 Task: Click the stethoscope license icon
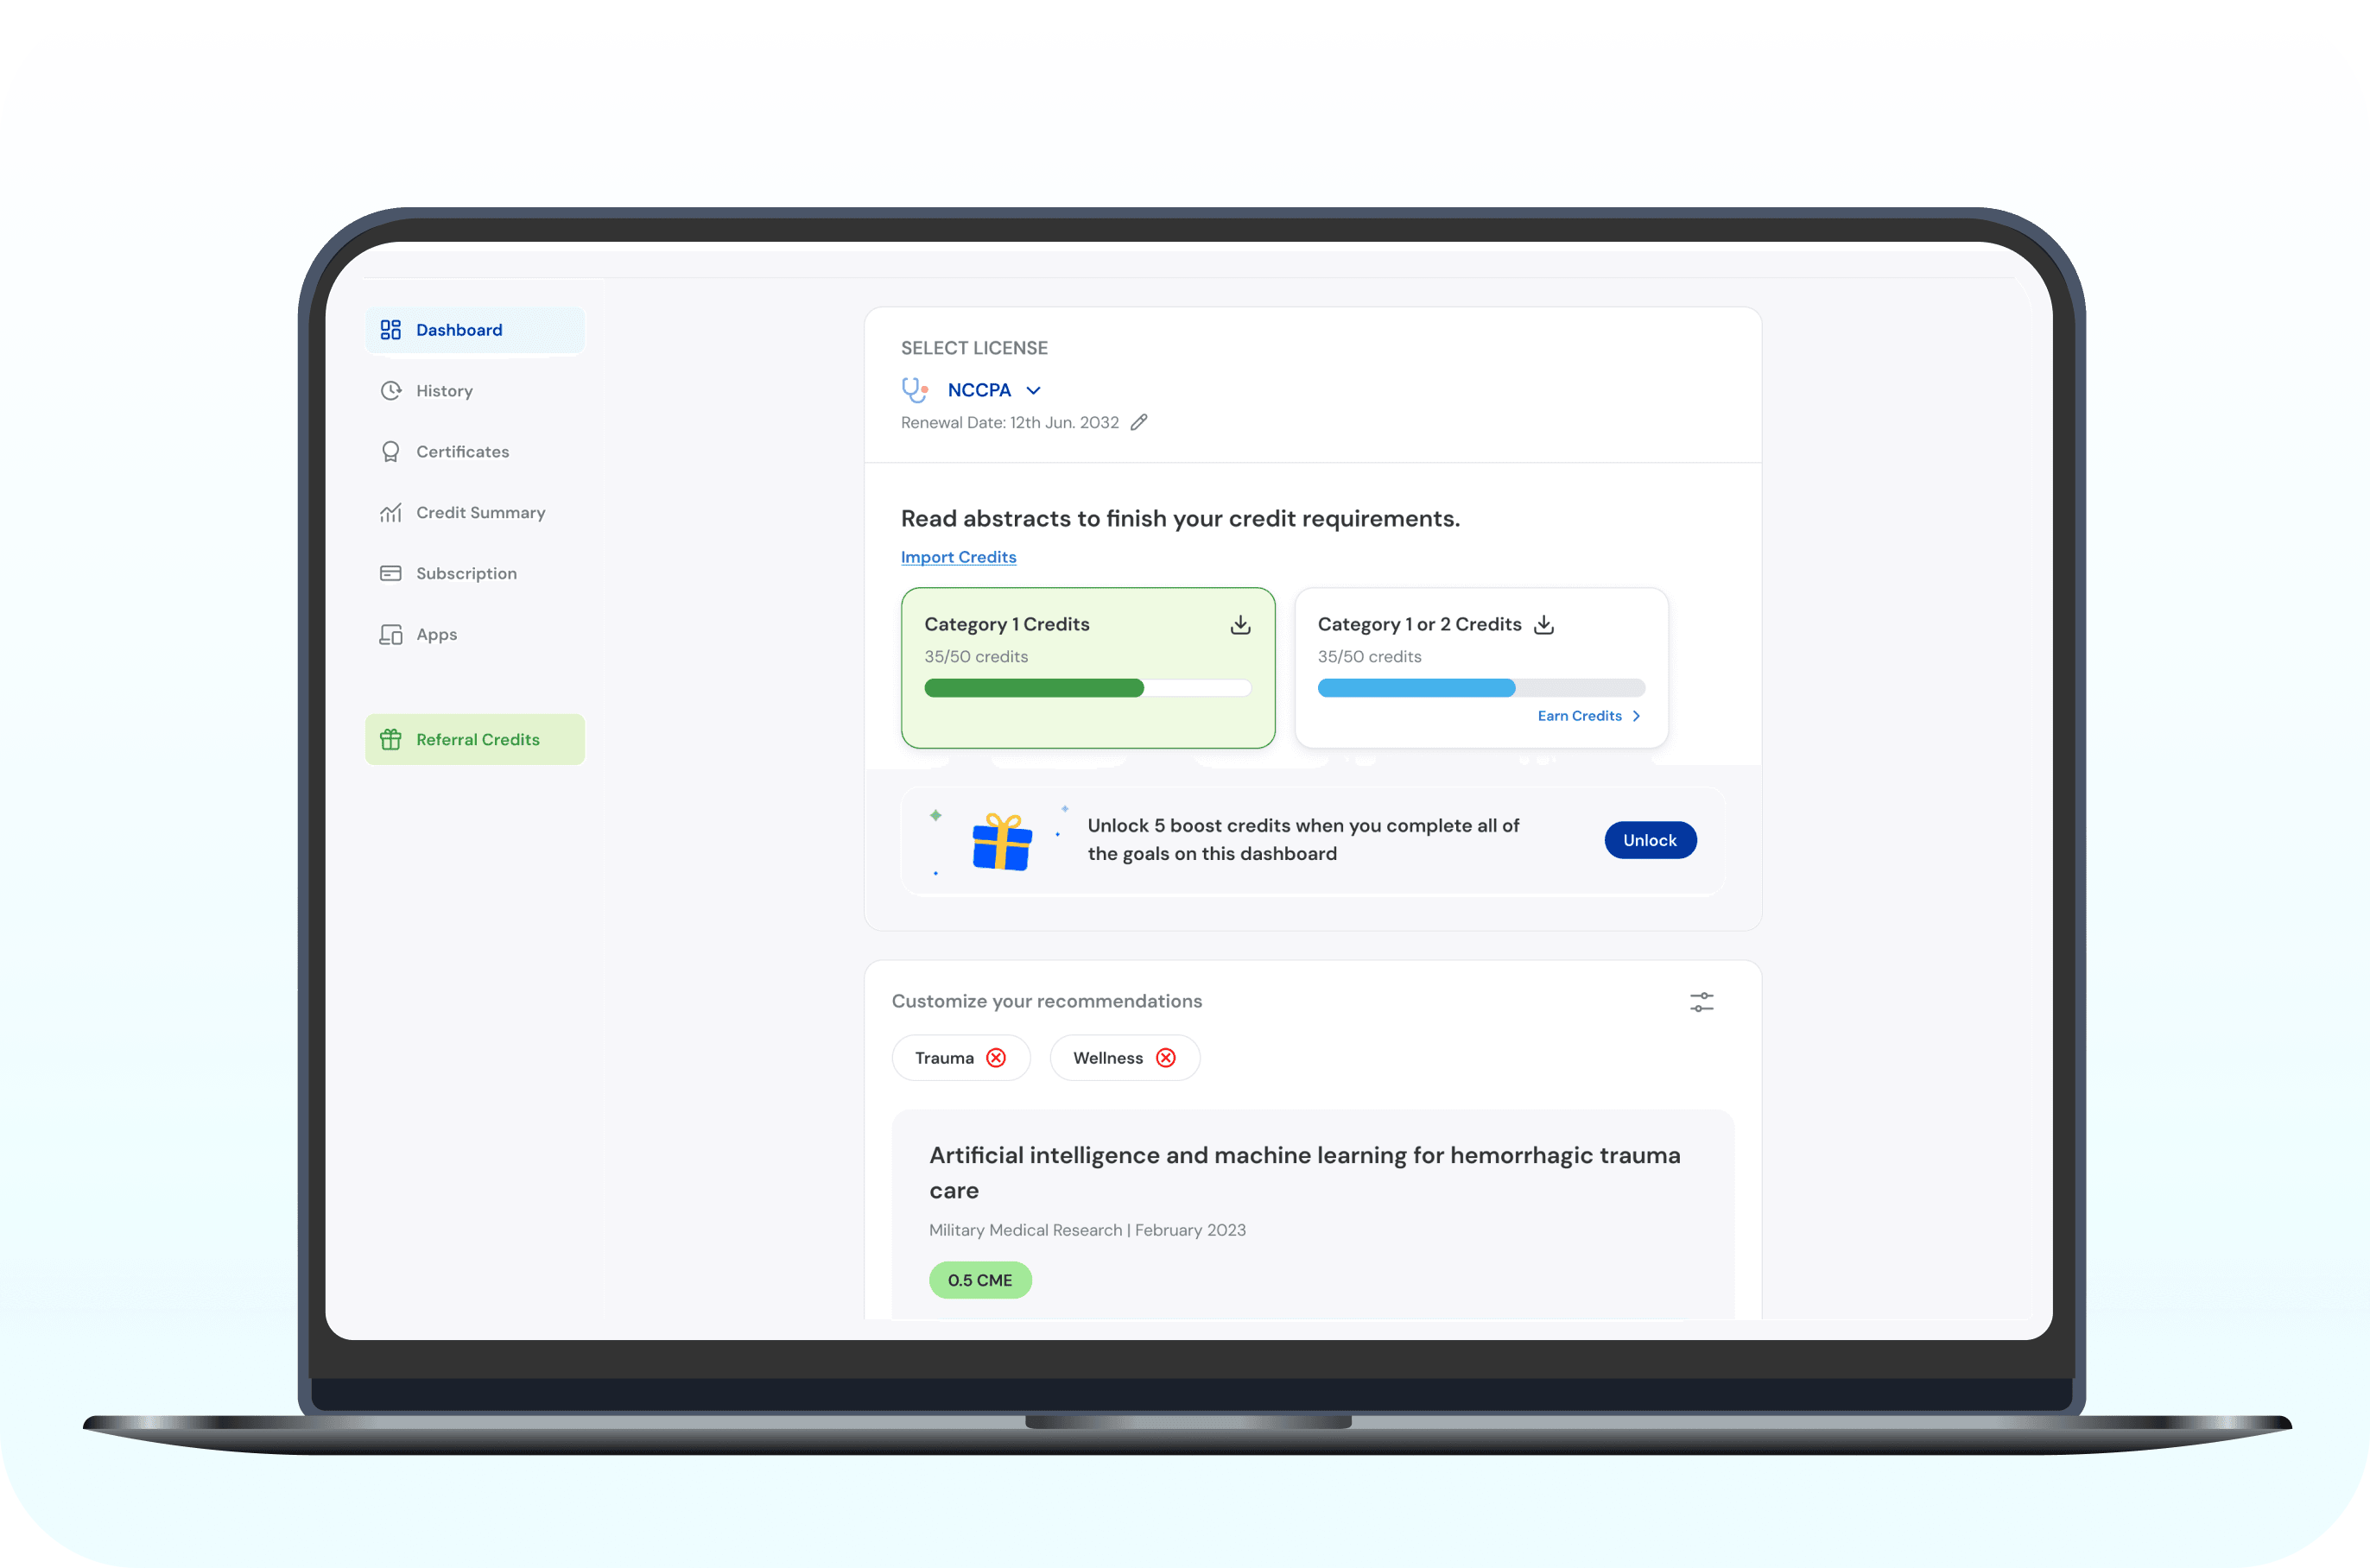914,390
